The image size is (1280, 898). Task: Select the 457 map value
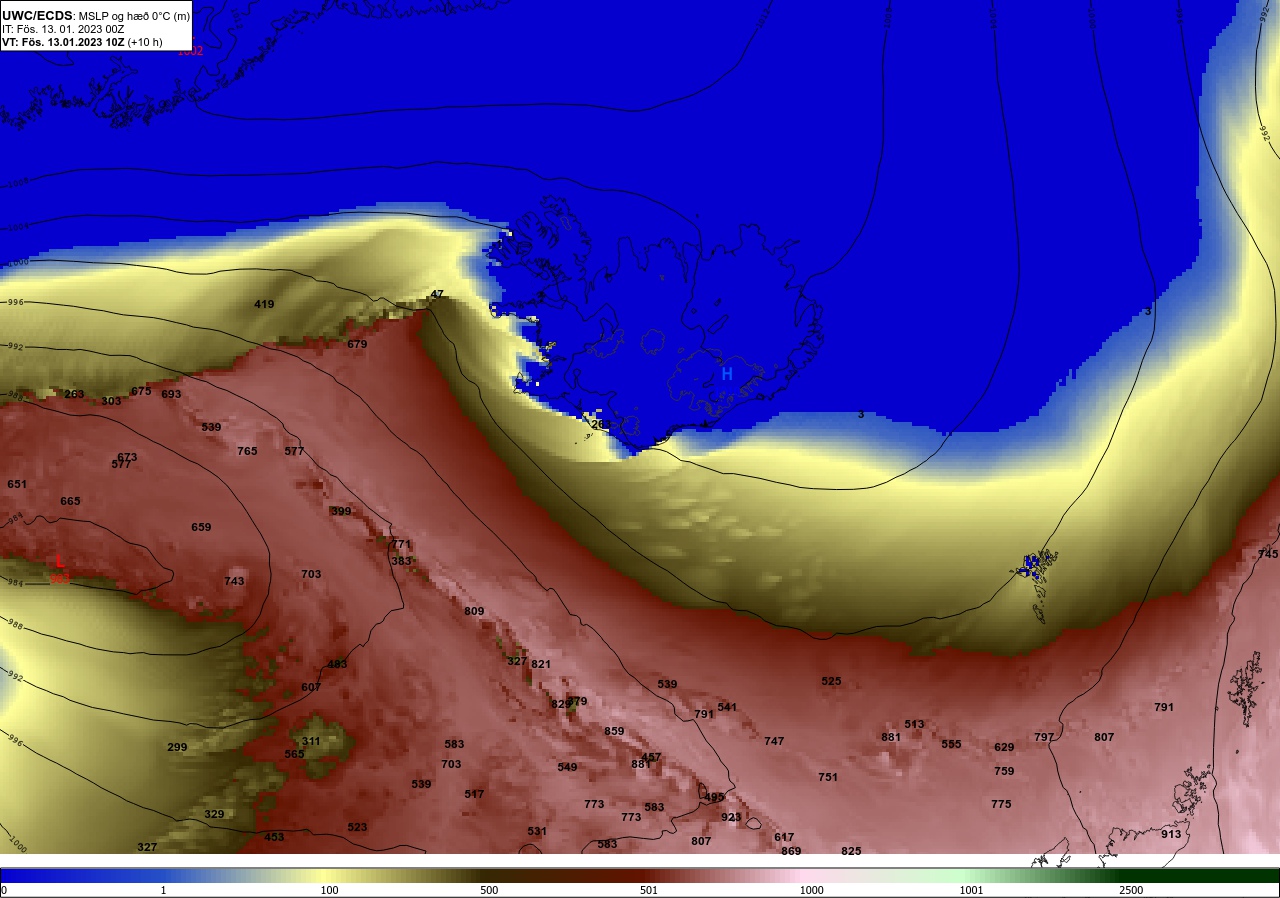(x=651, y=757)
